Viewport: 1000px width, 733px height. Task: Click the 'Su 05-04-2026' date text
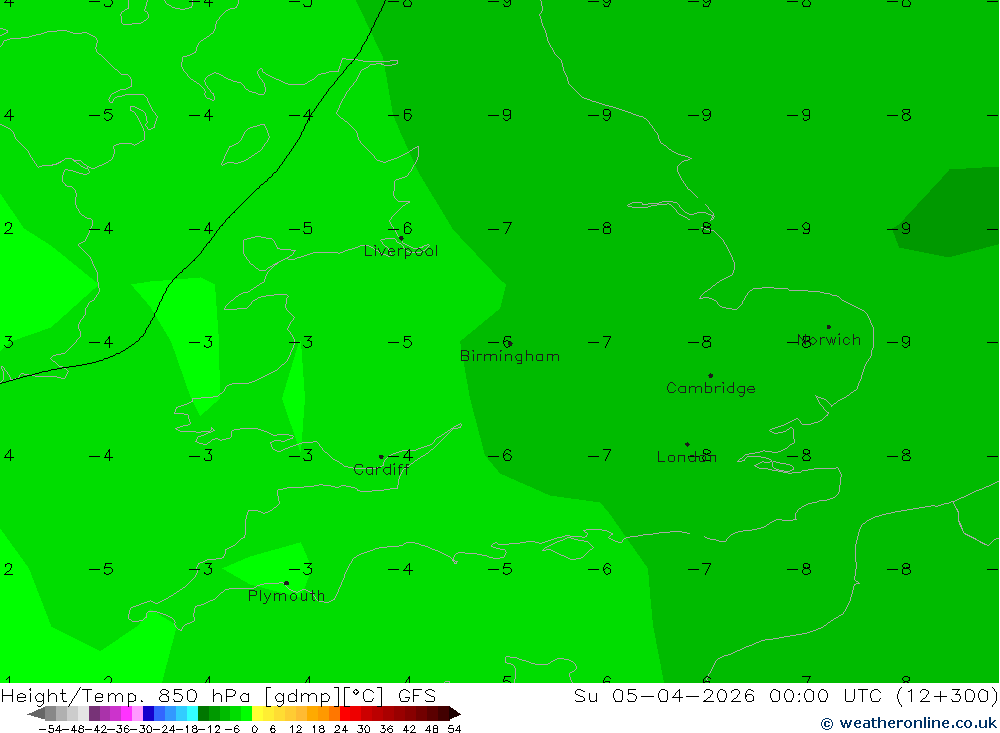coord(665,696)
